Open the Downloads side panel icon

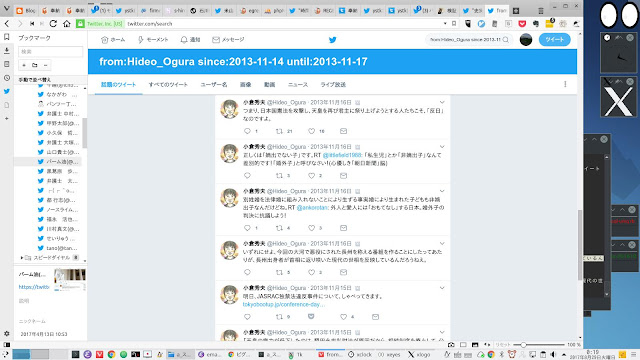click(x=7, y=51)
